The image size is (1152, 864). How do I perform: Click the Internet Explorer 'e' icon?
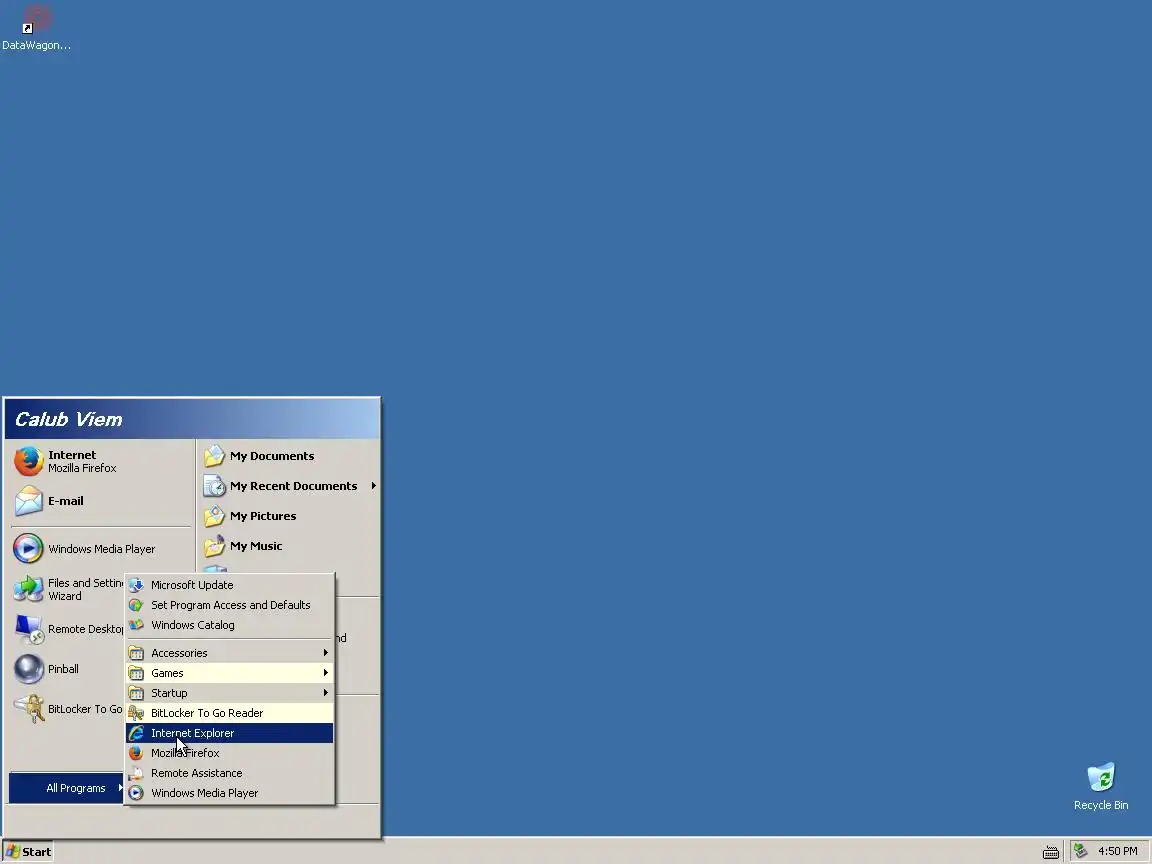136,733
